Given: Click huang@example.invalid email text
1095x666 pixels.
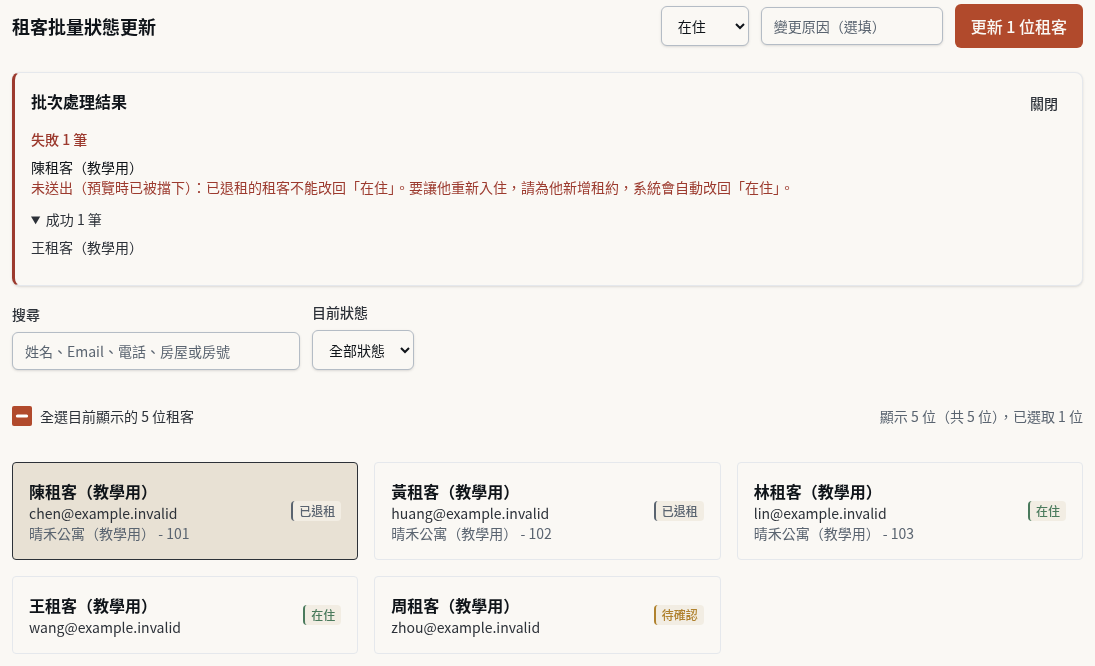Looking at the screenshot, I should click(x=469, y=514).
